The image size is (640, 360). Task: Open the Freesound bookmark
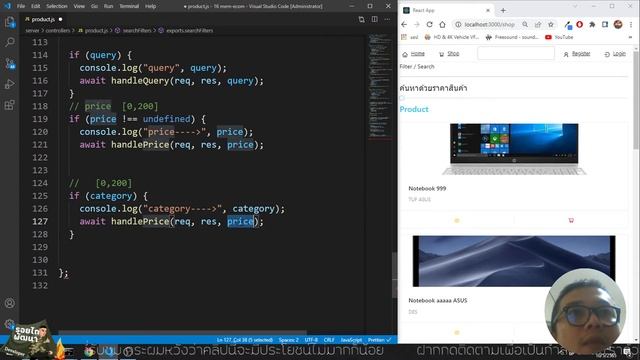[x=513, y=37]
